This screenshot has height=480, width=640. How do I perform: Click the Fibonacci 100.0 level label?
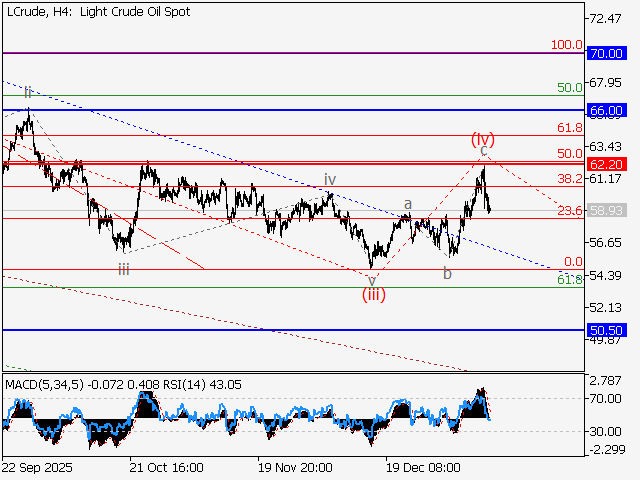566,45
